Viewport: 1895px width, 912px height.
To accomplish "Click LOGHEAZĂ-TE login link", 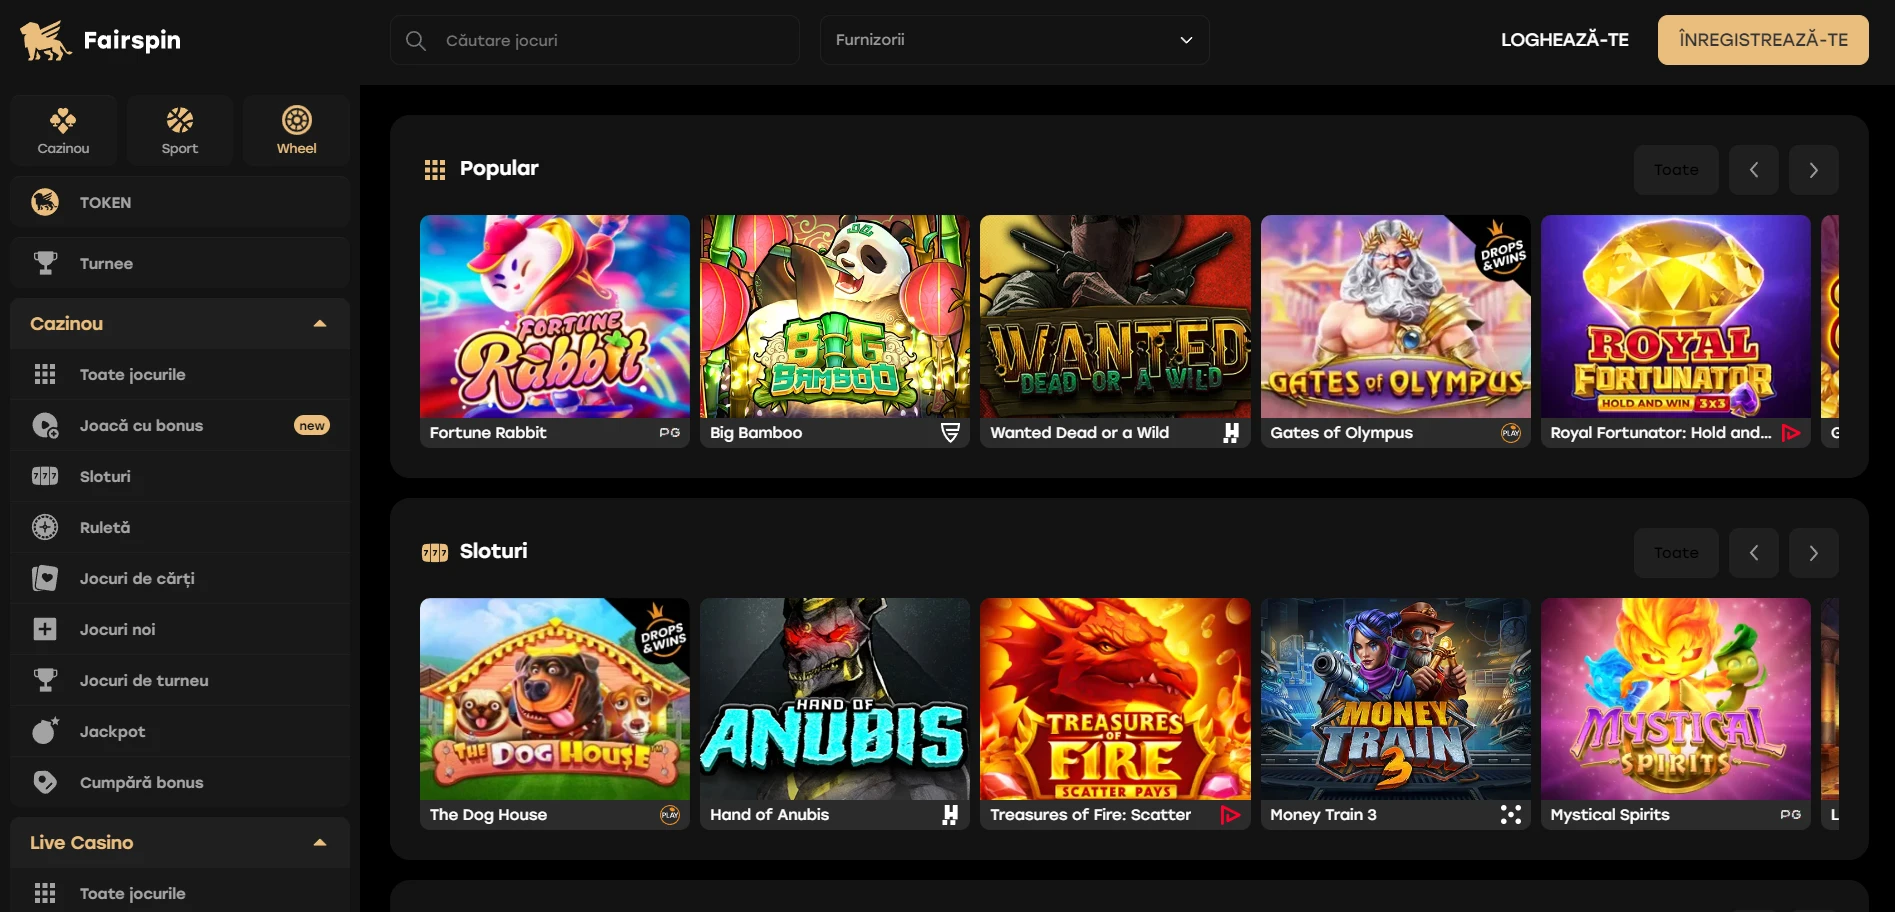I will click(x=1564, y=40).
